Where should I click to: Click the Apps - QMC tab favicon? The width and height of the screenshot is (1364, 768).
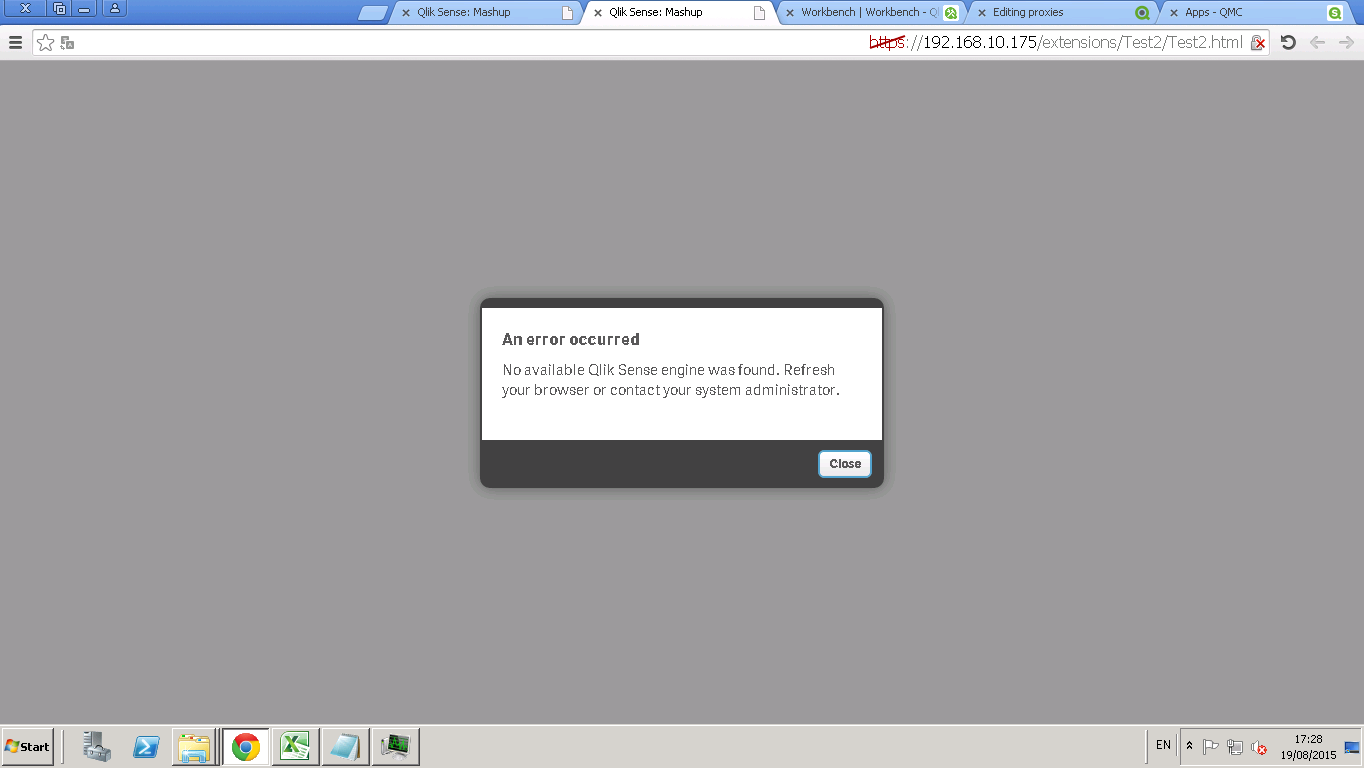(1334, 13)
